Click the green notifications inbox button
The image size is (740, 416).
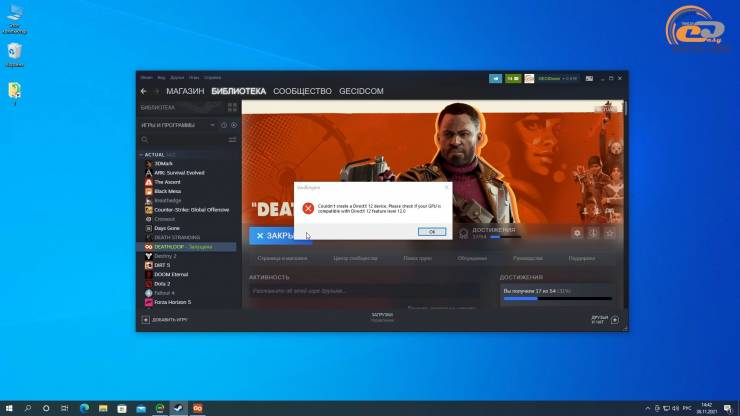click(513, 78)
